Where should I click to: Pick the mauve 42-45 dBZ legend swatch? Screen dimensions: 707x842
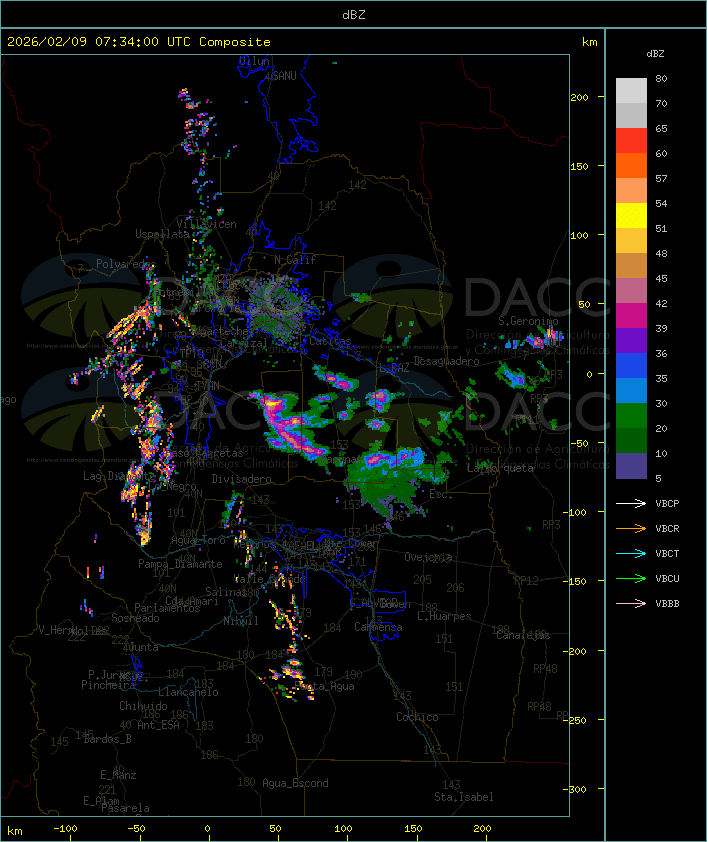pos(631,291)
